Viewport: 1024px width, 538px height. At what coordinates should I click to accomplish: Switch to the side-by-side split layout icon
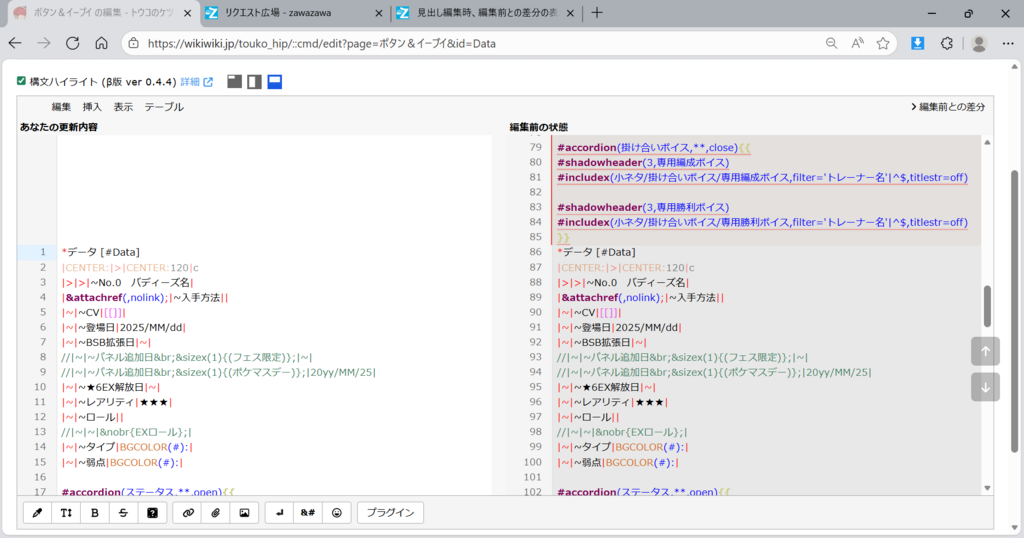coord(254,81)
